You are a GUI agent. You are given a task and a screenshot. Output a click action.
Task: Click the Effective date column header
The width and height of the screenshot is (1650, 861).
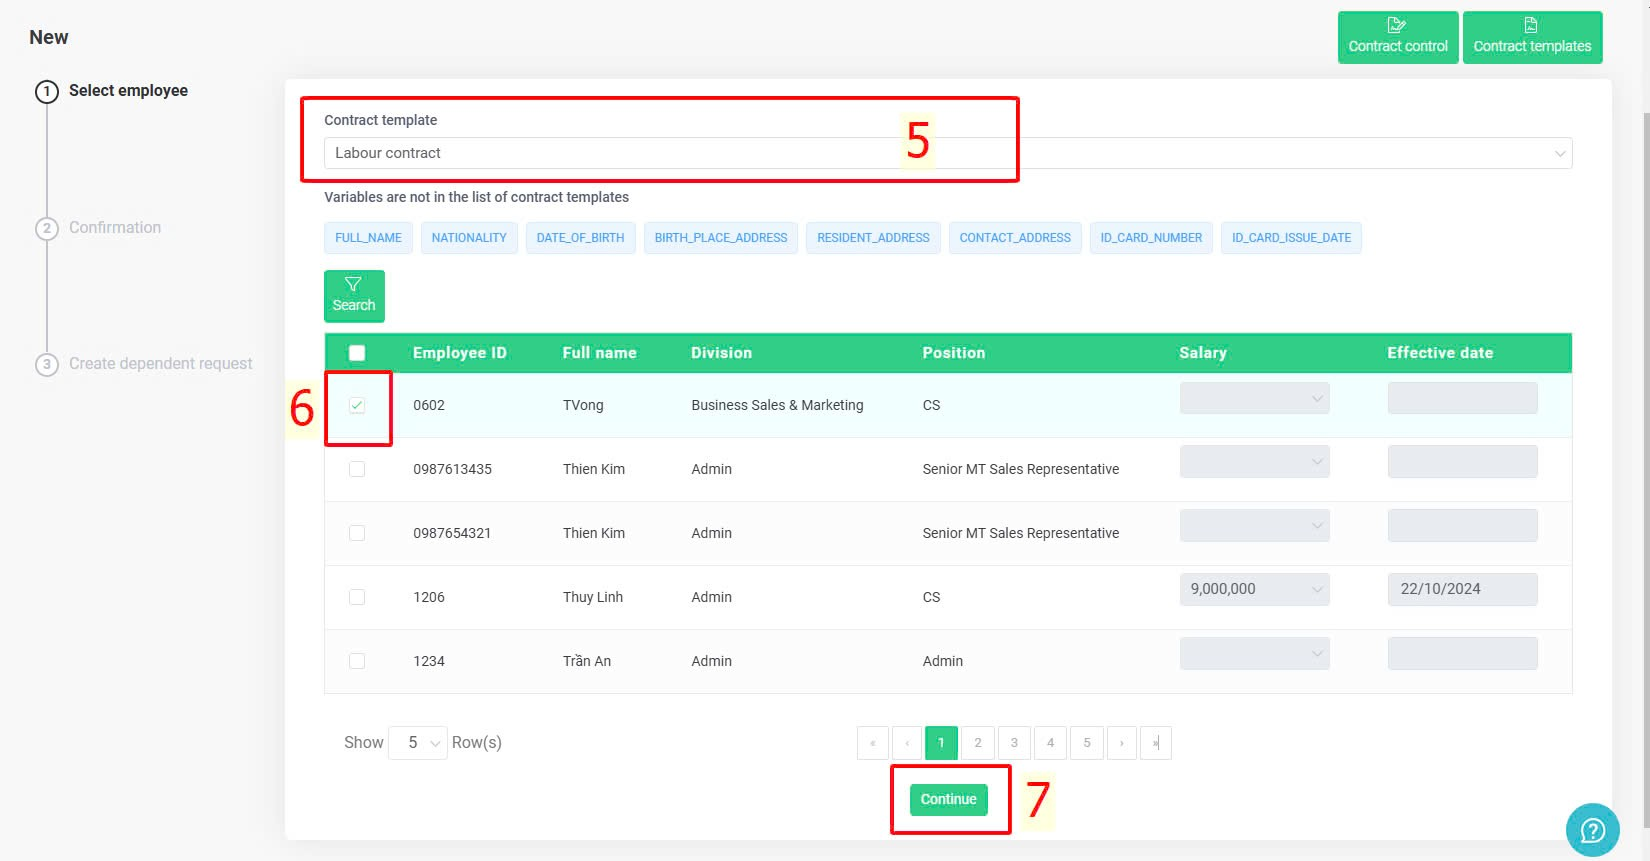pyautogui.click(x=1440, y=353)
